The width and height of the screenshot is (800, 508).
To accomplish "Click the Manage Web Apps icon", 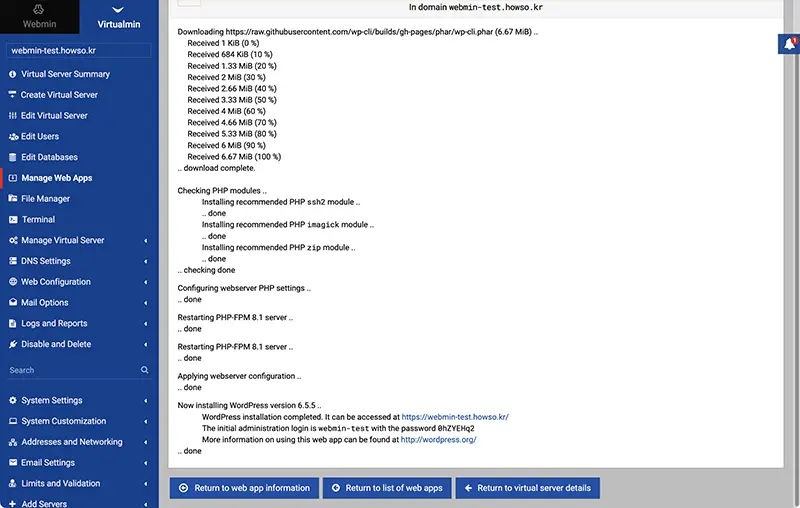I will pyautogui.click(x=13, y=178).
